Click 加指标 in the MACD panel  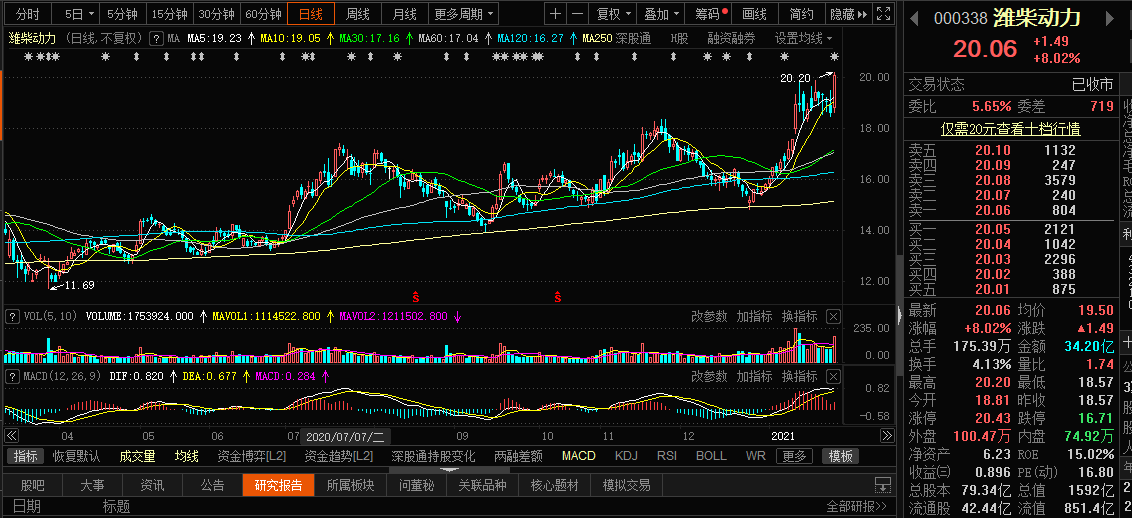coord(754,376)
